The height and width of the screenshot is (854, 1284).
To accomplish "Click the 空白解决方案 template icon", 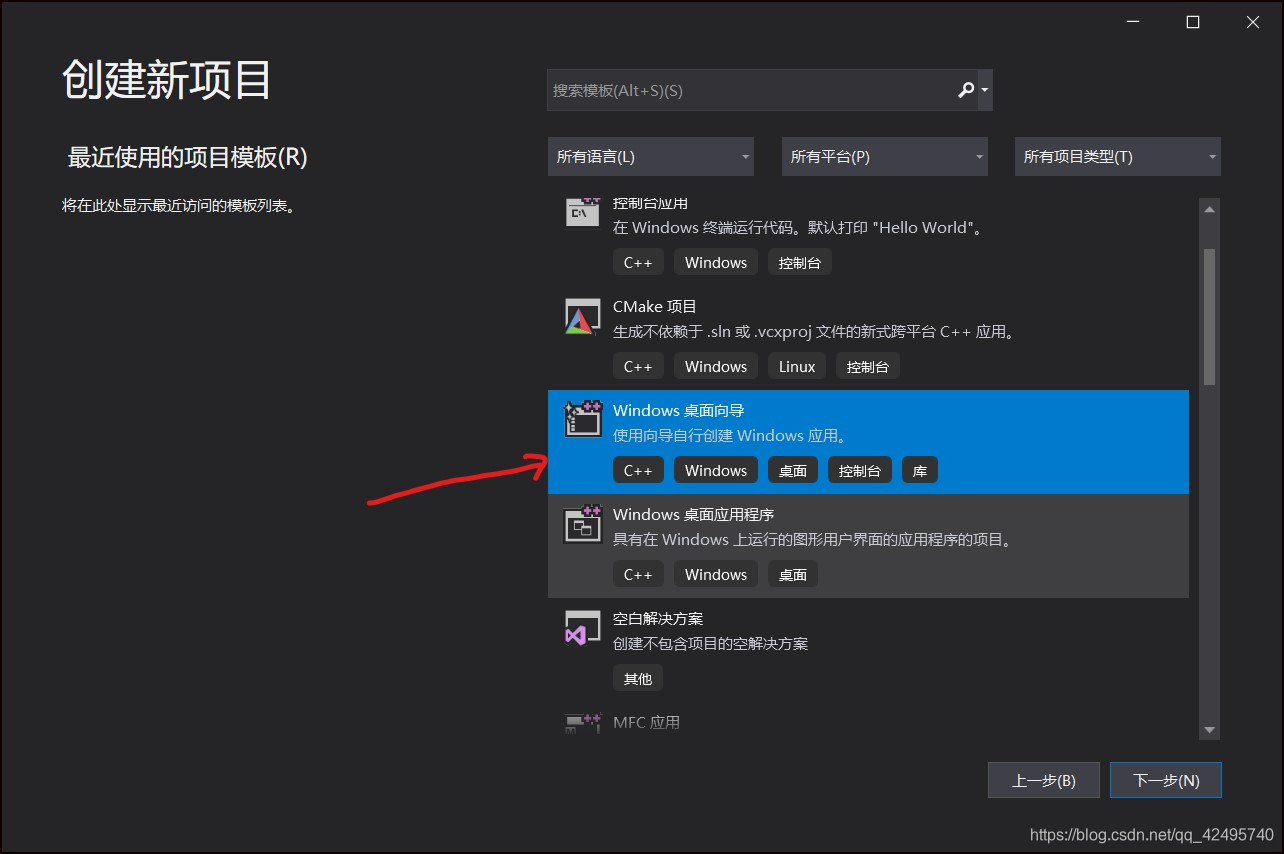I will tap(583, 627).
